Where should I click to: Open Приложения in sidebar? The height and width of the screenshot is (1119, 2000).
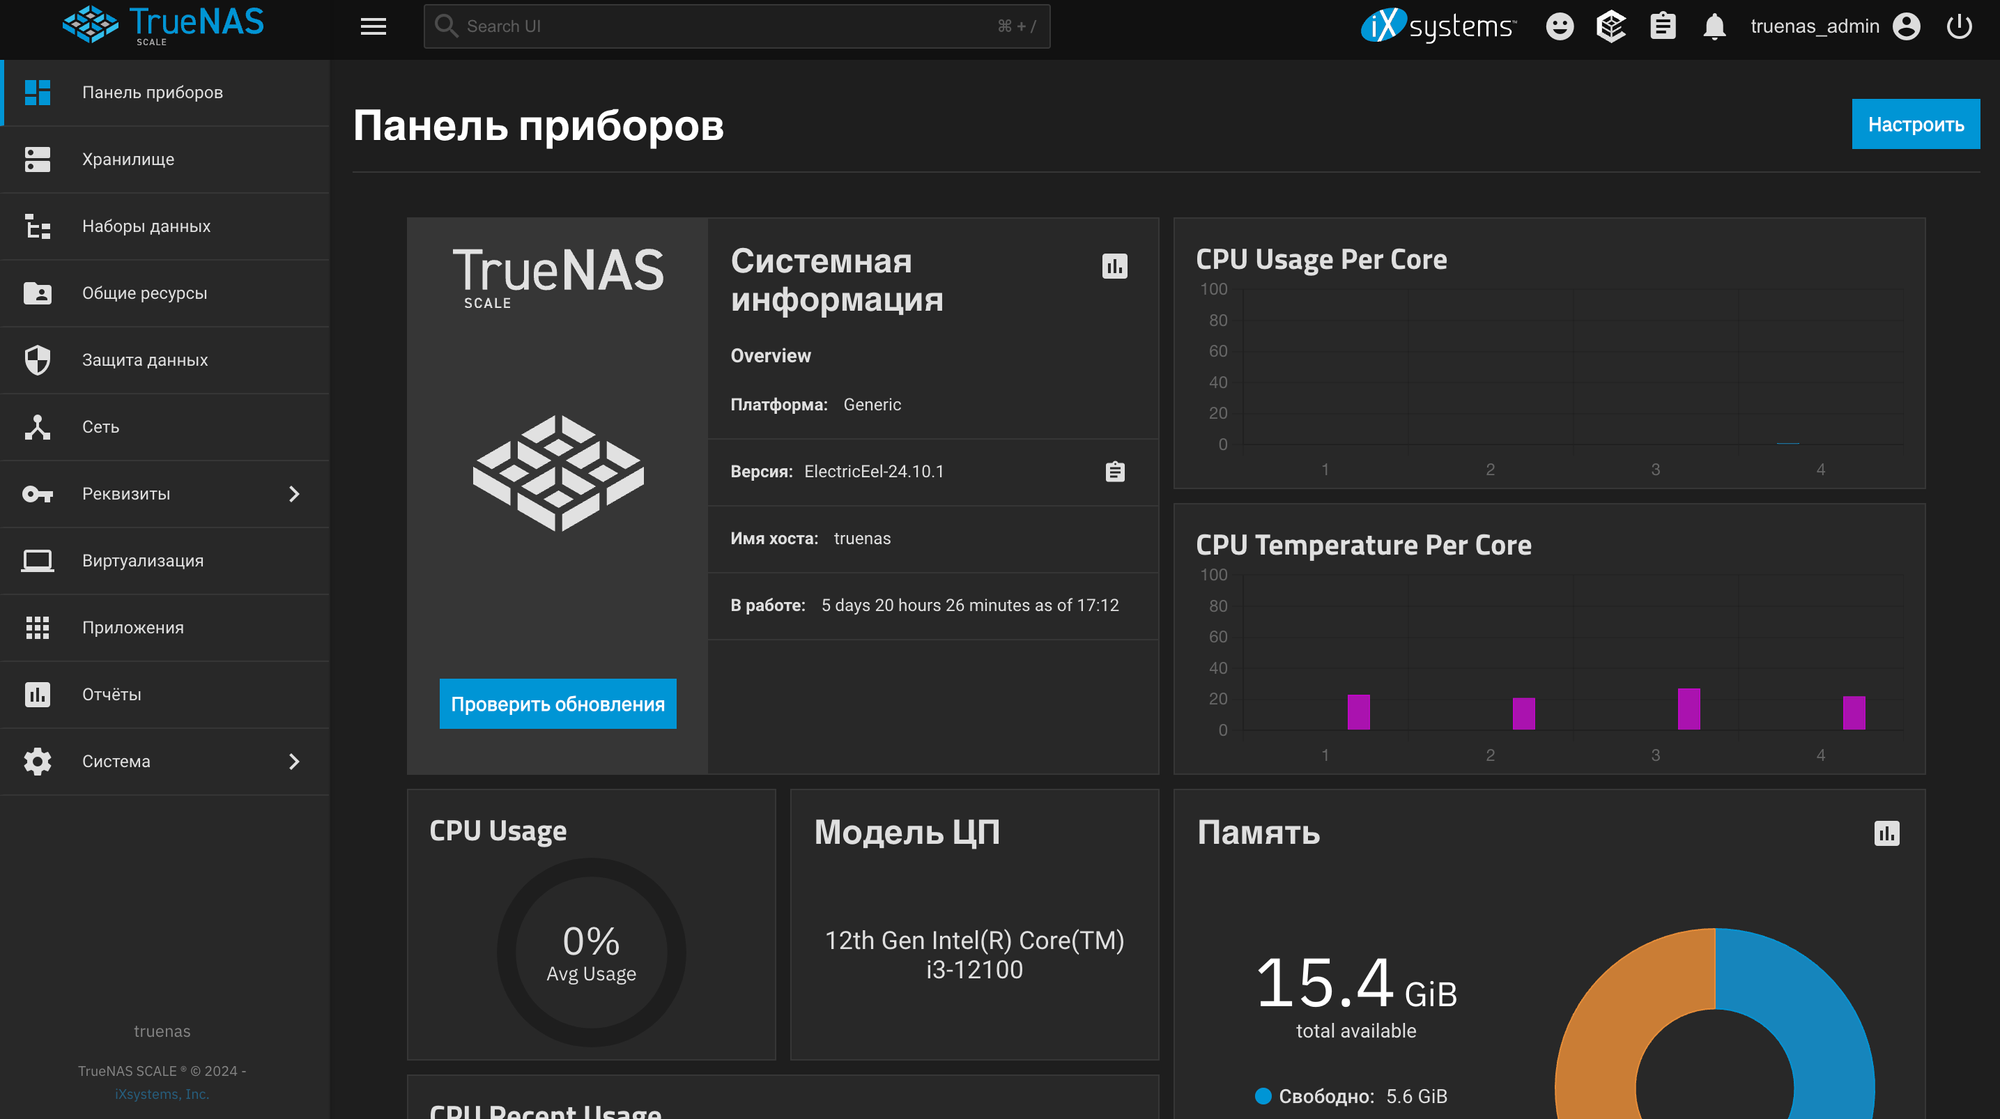tap(165, 628)
